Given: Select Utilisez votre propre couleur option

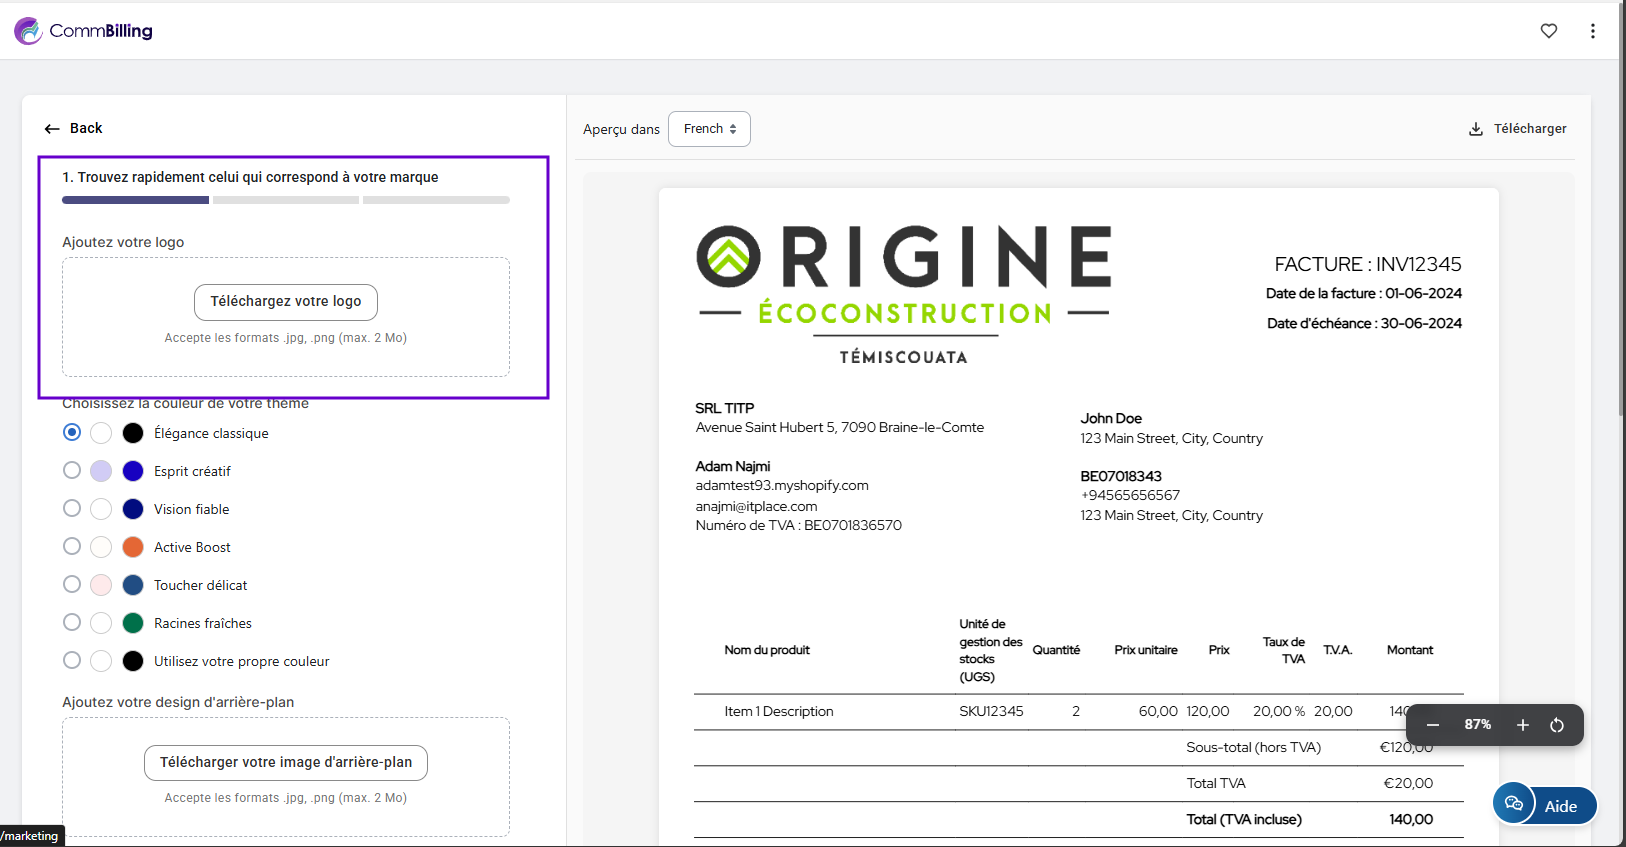Looking at the screenshot, I should pyautogui.click(x=72, y=660).
